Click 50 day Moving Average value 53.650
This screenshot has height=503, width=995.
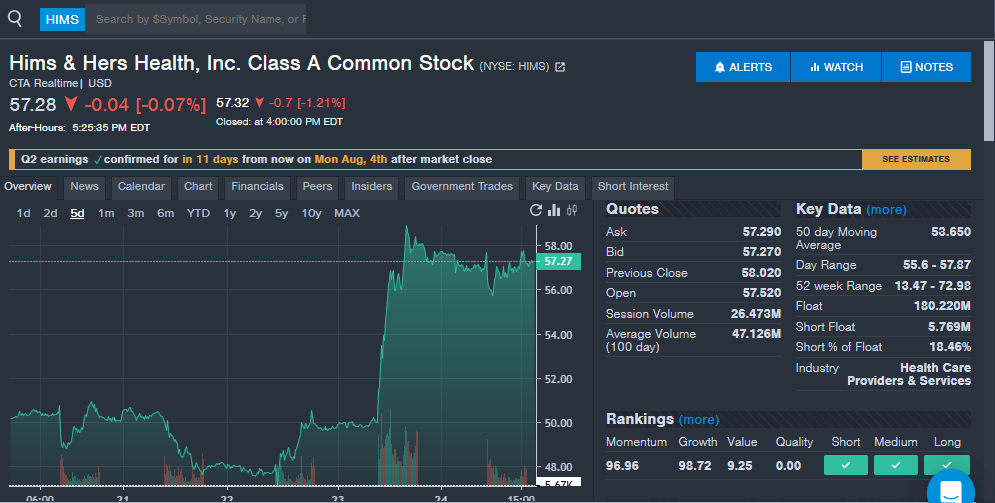tap(951, 232)
